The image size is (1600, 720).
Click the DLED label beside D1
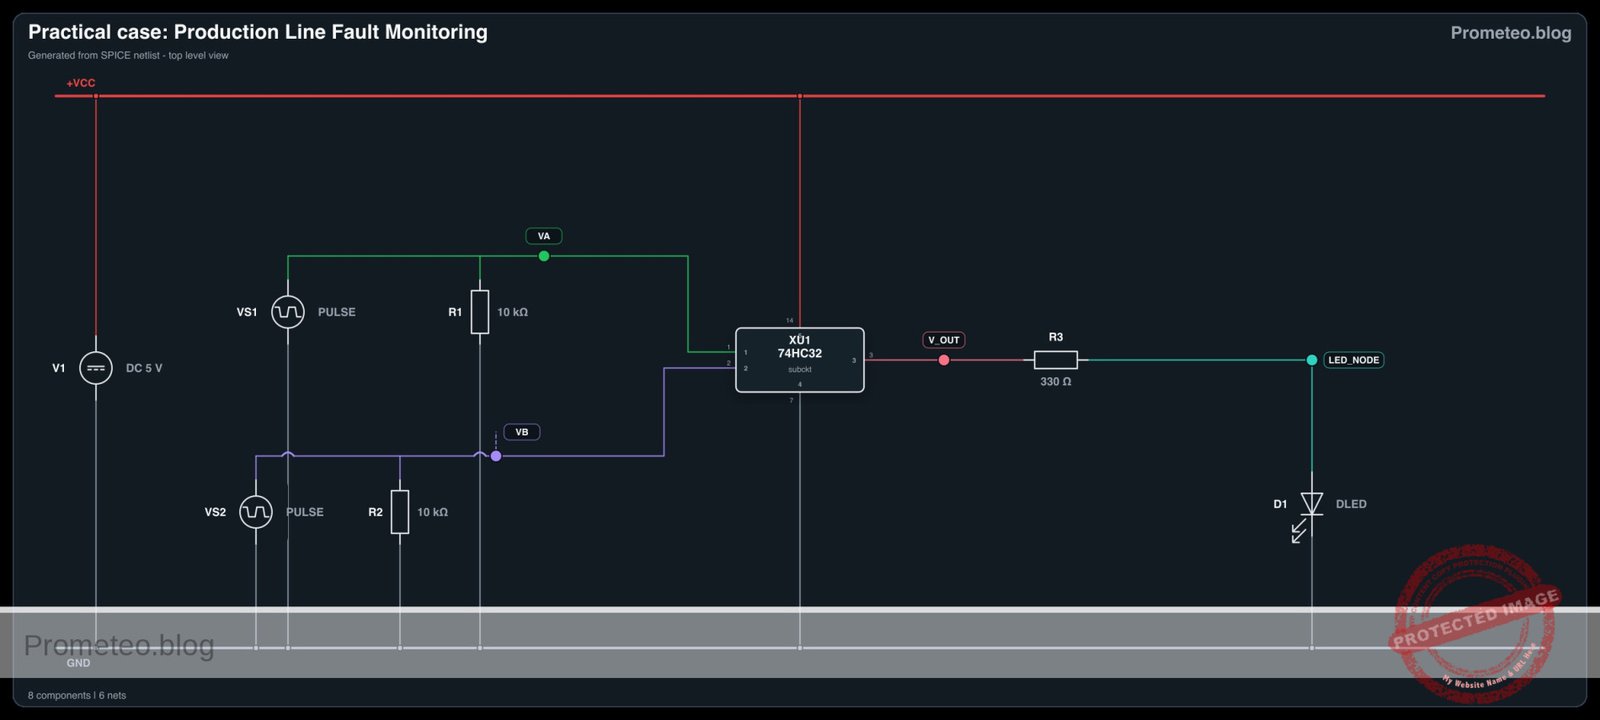[1351, 504]
